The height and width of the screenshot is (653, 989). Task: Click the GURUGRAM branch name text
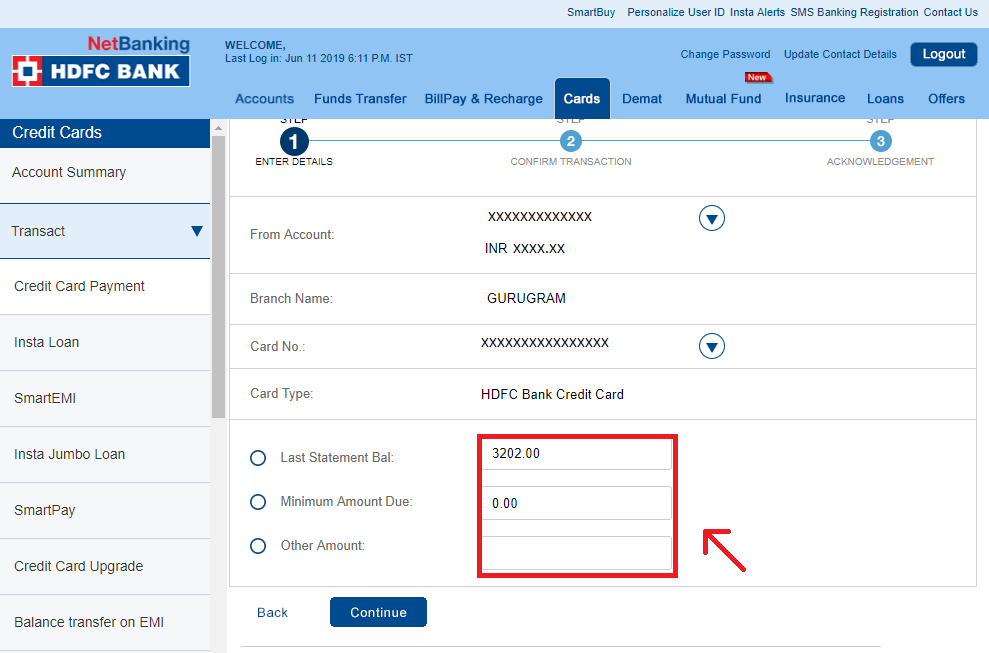click(526, 298)
